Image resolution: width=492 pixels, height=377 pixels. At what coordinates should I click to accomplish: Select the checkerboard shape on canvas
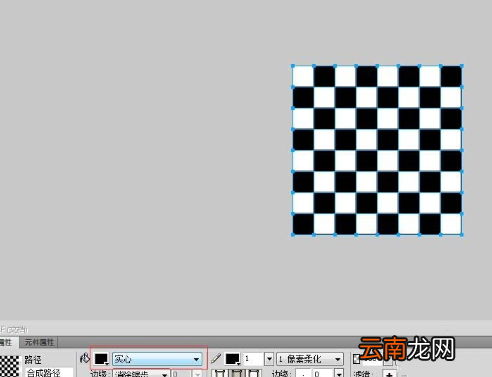377,150
